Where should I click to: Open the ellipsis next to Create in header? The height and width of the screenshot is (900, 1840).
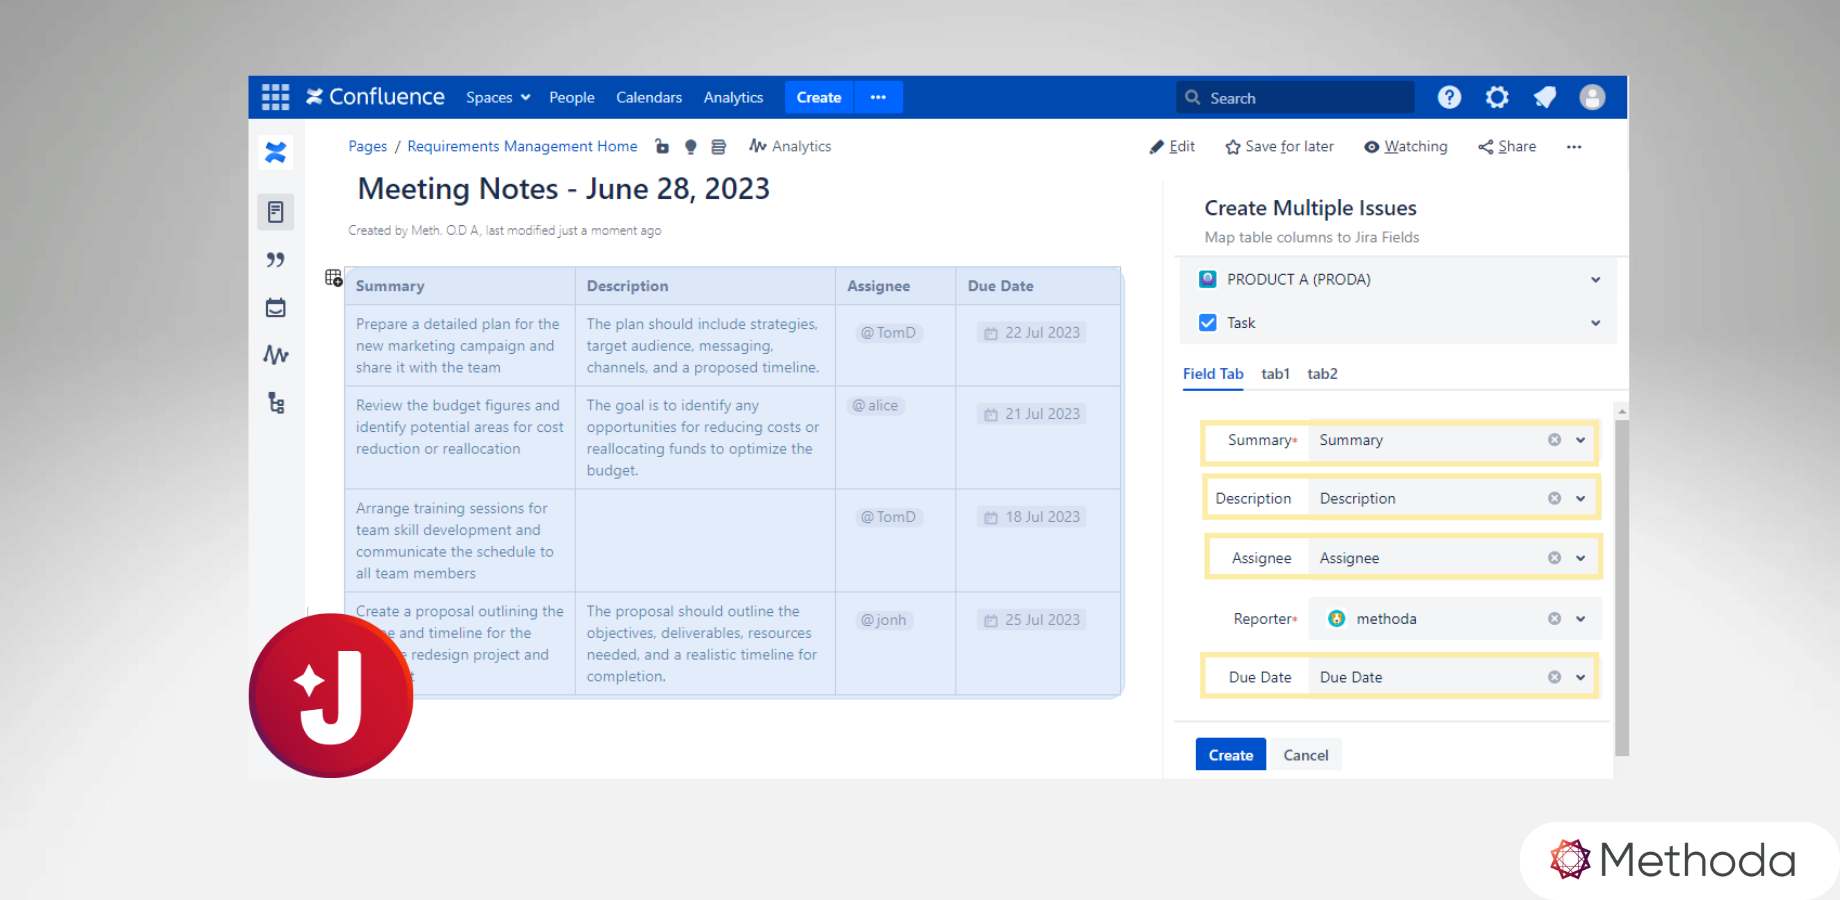pyautogui.click(x=878, y=97)
